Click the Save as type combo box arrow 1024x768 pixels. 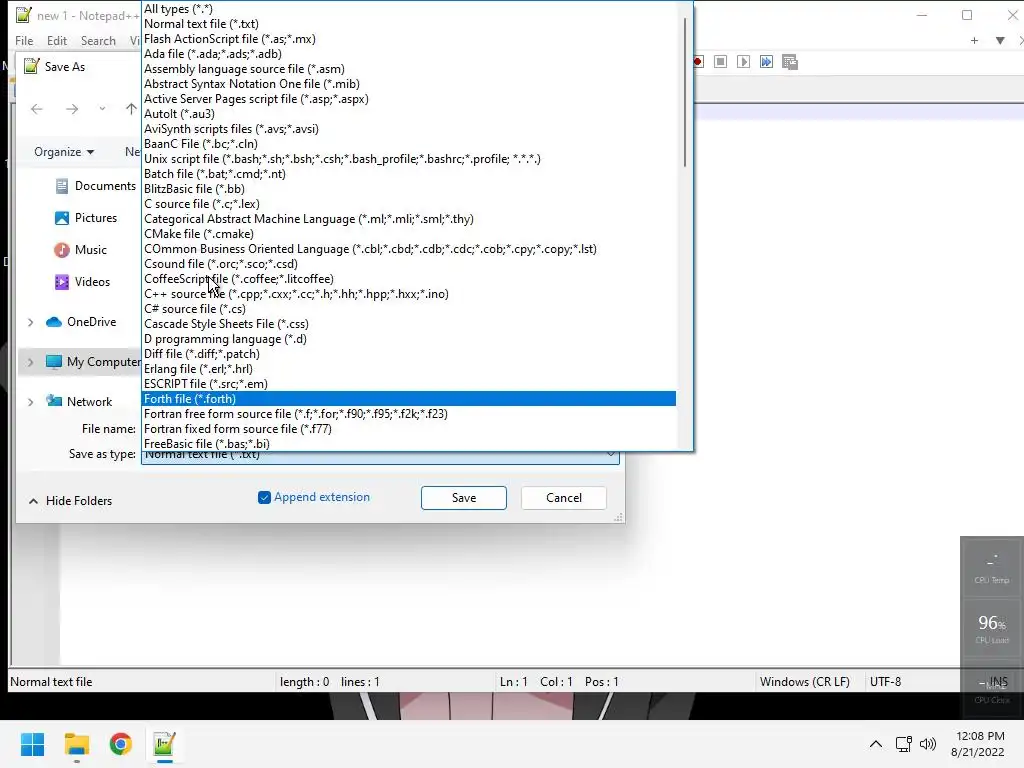tap(610, 455)
